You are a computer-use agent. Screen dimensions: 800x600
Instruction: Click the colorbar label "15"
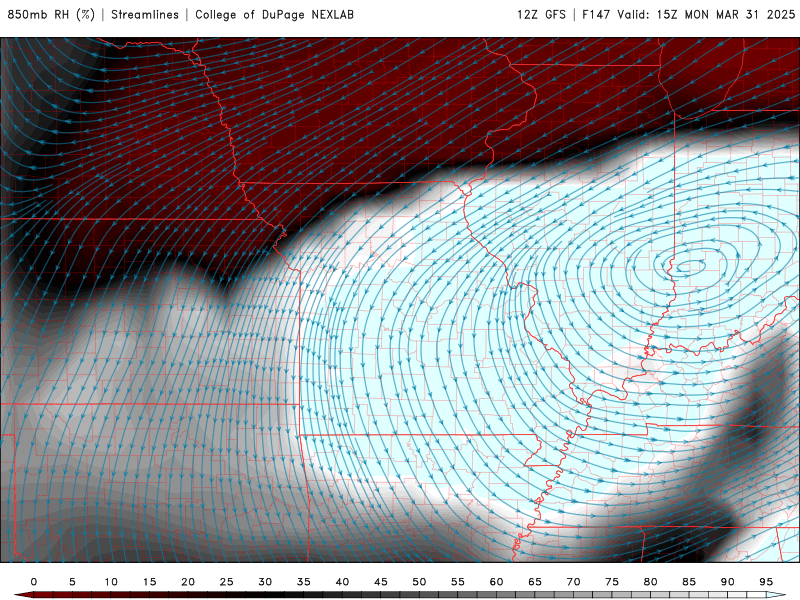point(149,582)
